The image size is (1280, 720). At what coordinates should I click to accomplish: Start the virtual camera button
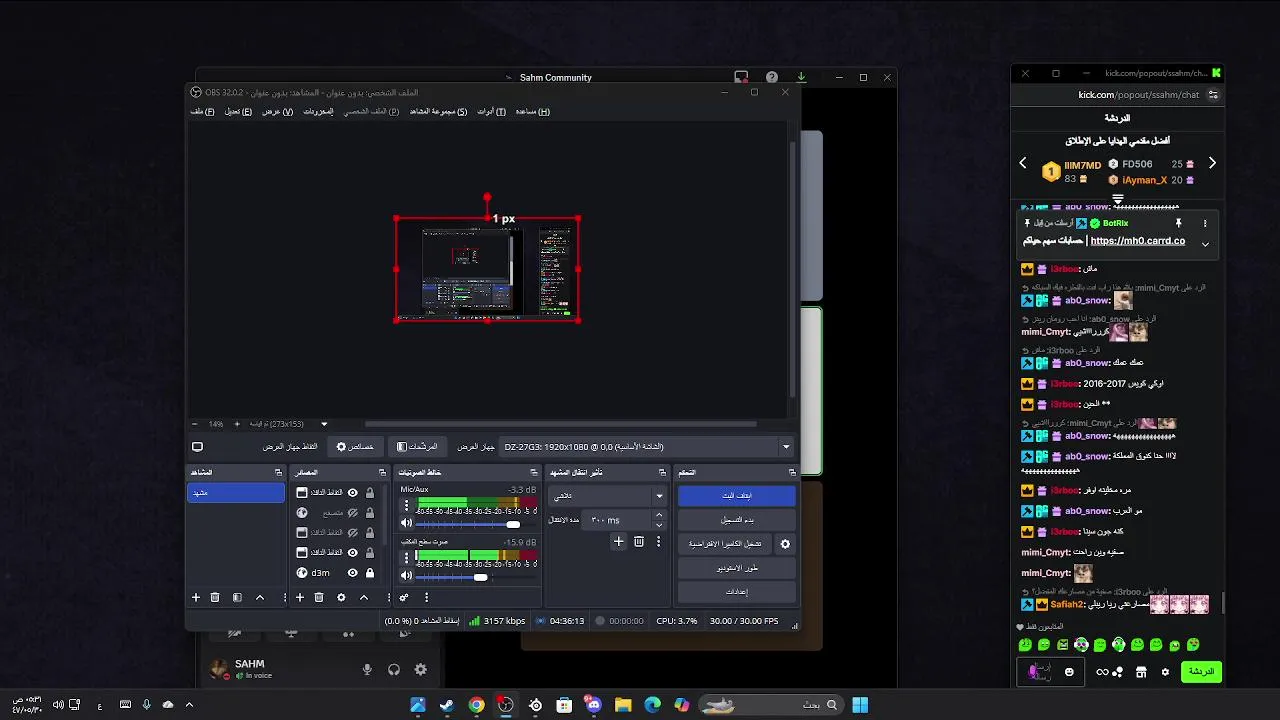click(x=726, y=544)
